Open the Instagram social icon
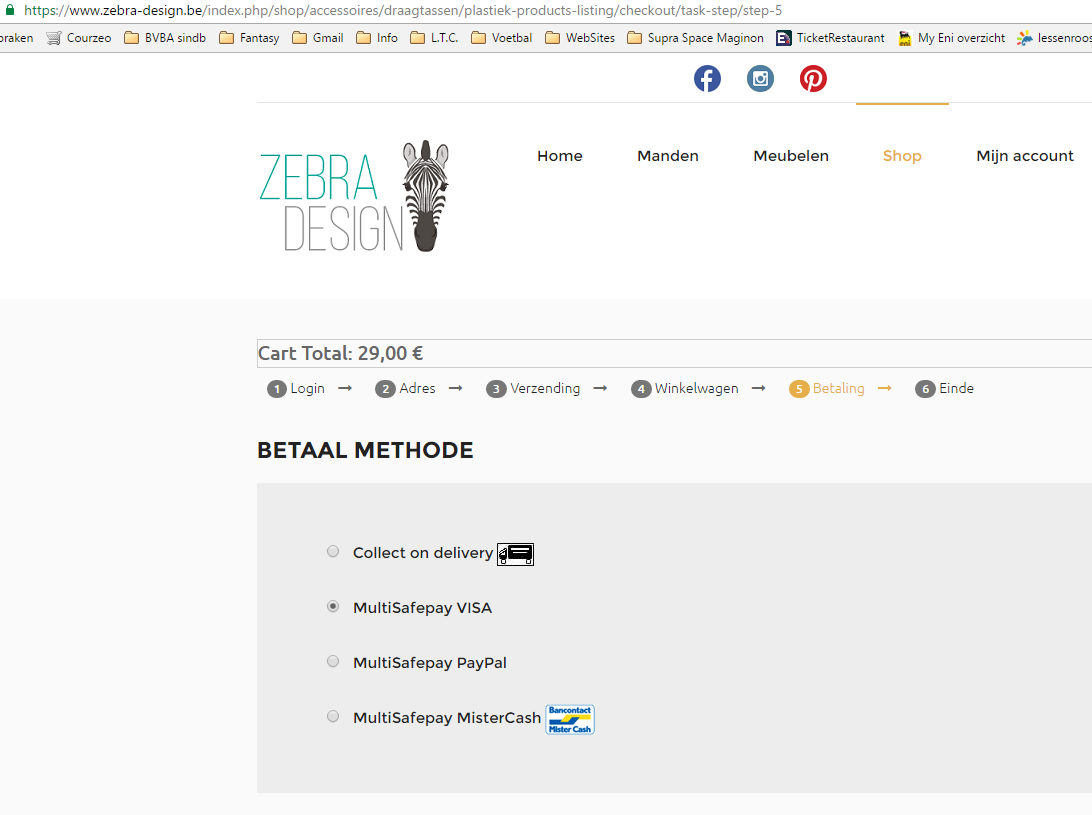 [x=760, y=78]
